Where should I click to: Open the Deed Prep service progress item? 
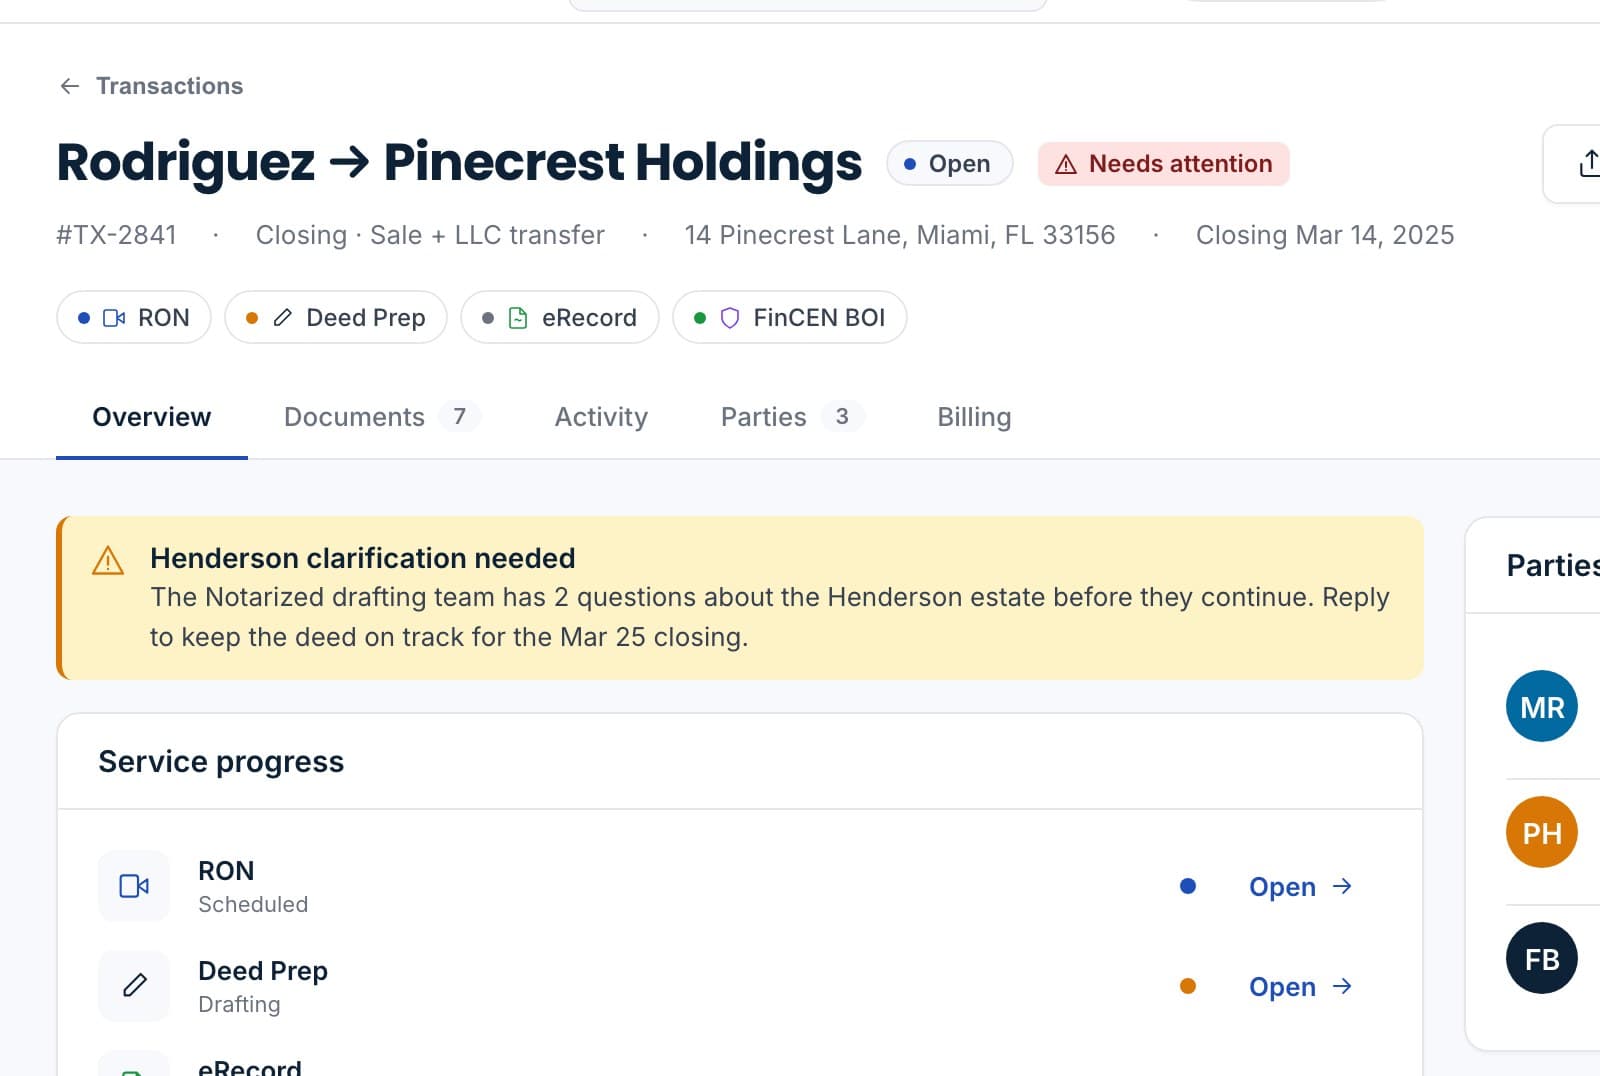(x=1300, y=987)
